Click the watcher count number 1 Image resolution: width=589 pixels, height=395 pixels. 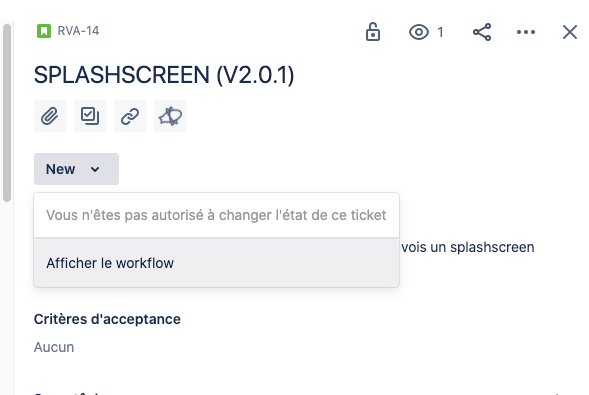click(x=440, y=32)
